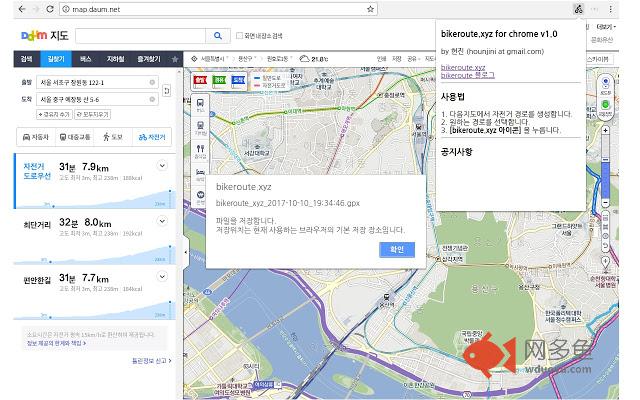Click the bikeroute.xyz bicycle extension icon
This screenshot has width=640, height=400.
[578, 9]
